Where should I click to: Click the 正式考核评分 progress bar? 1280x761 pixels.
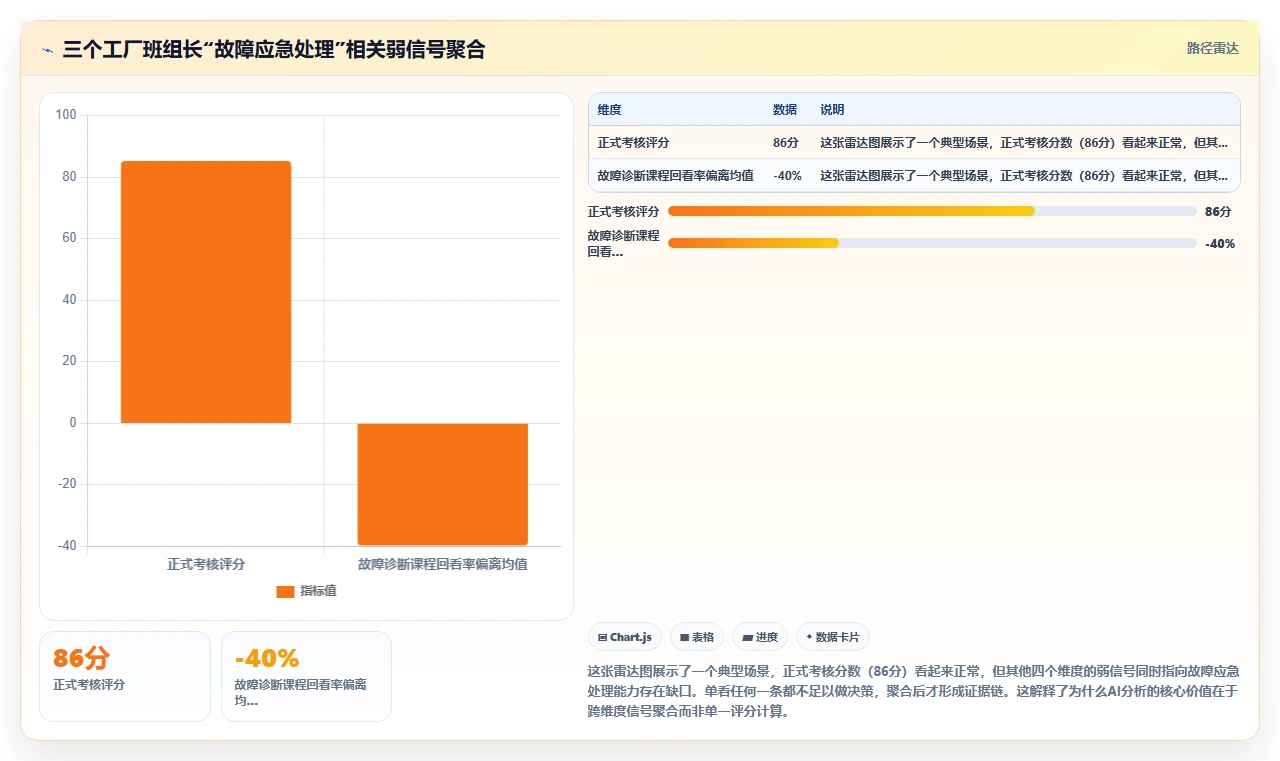tap(932, 211)
